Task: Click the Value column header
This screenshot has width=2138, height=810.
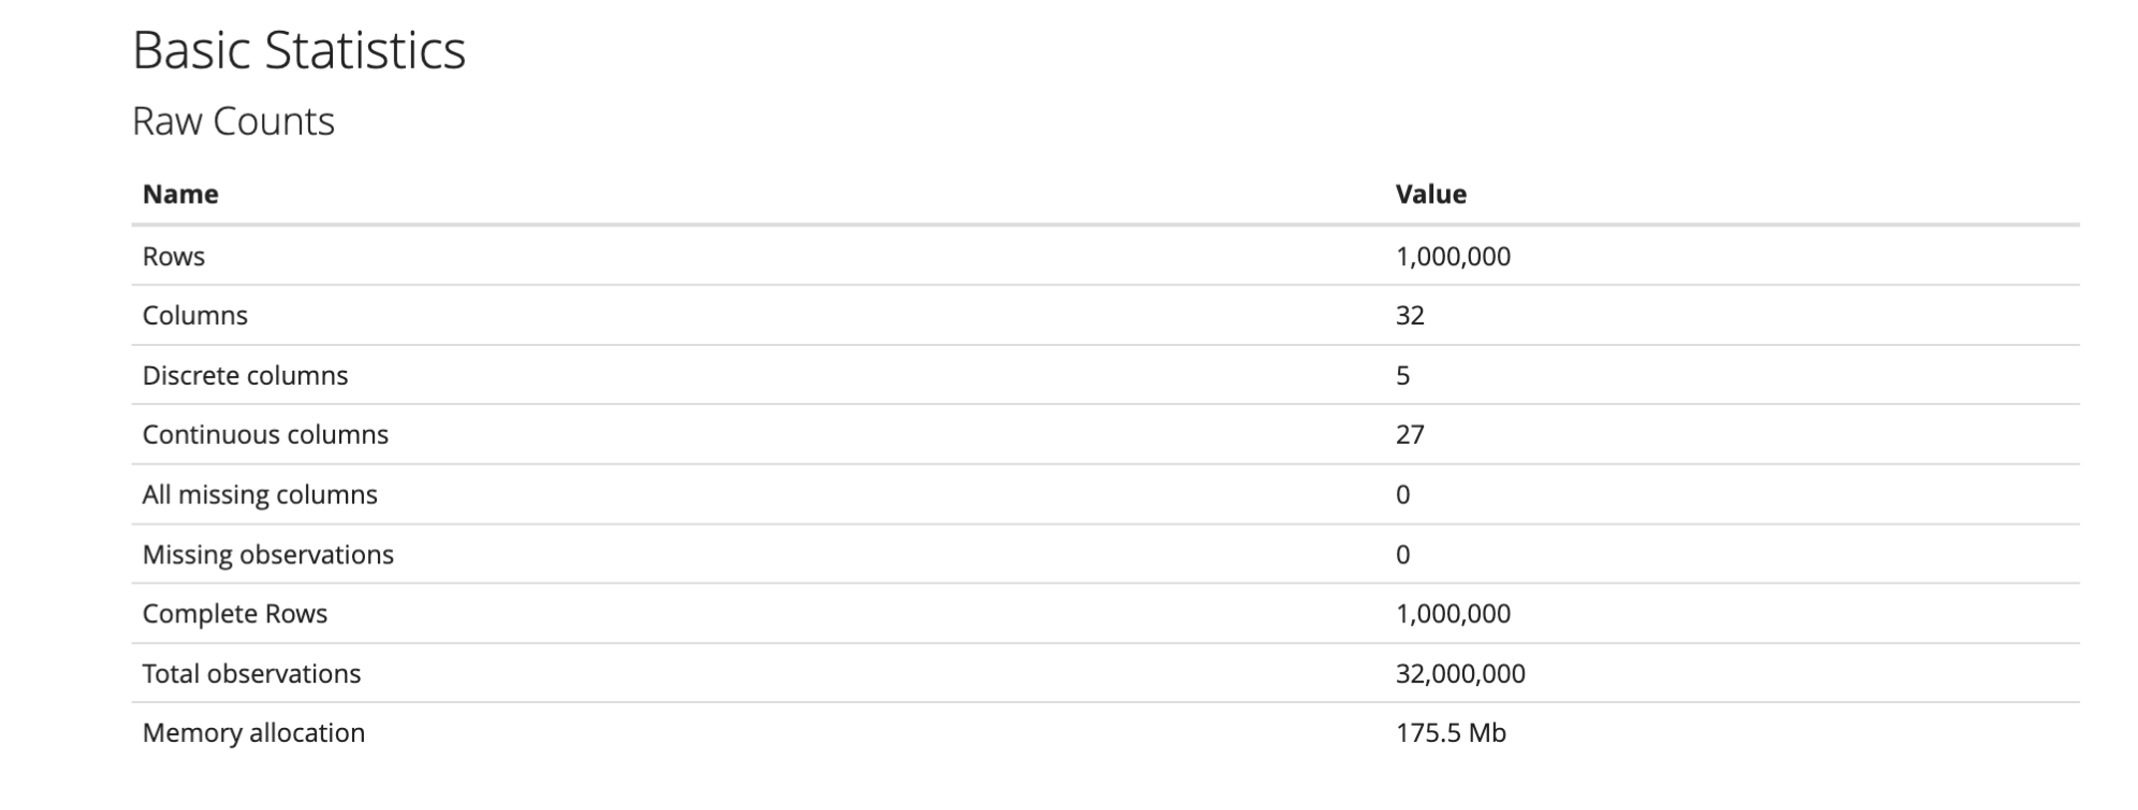Action: pos(1430,194)
